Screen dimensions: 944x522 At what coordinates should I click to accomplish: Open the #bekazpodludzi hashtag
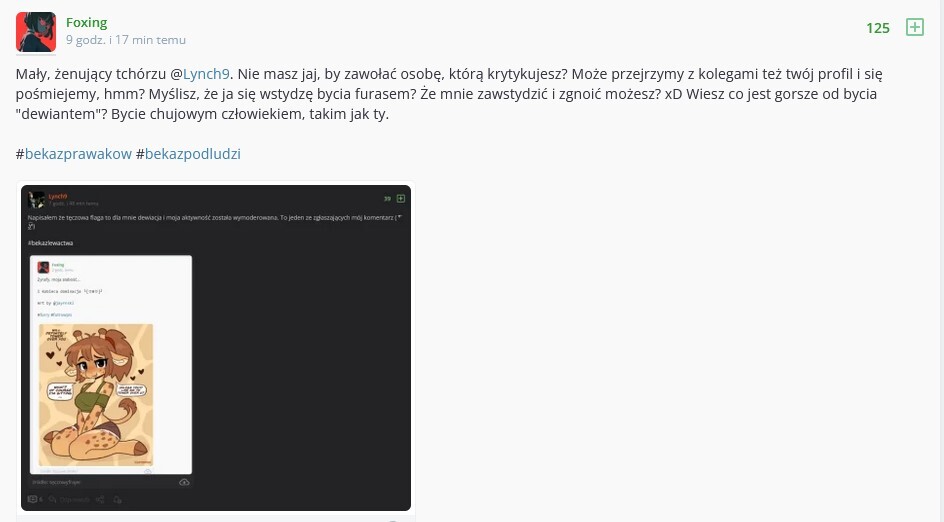192,154
